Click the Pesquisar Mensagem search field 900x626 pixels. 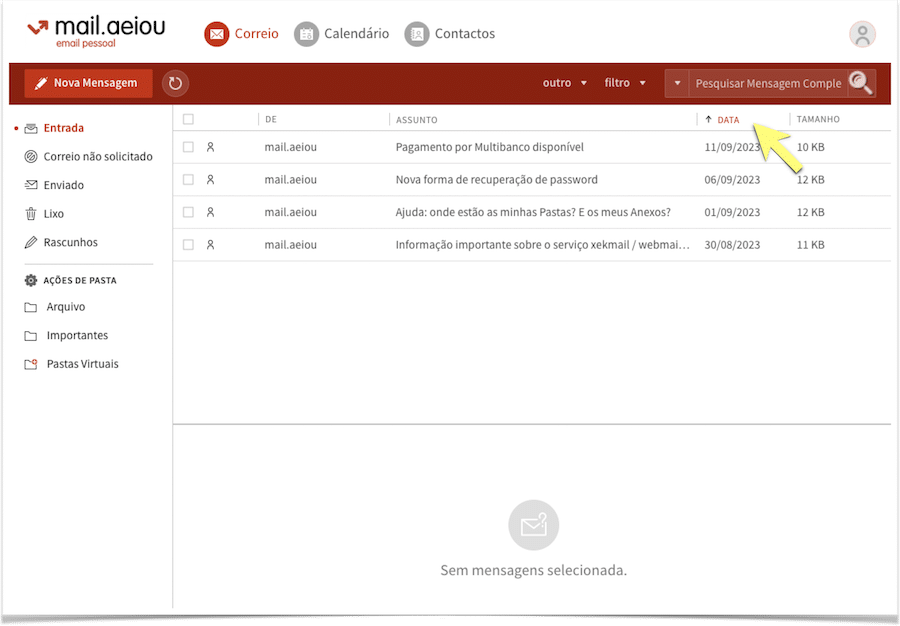pos(767,84)
